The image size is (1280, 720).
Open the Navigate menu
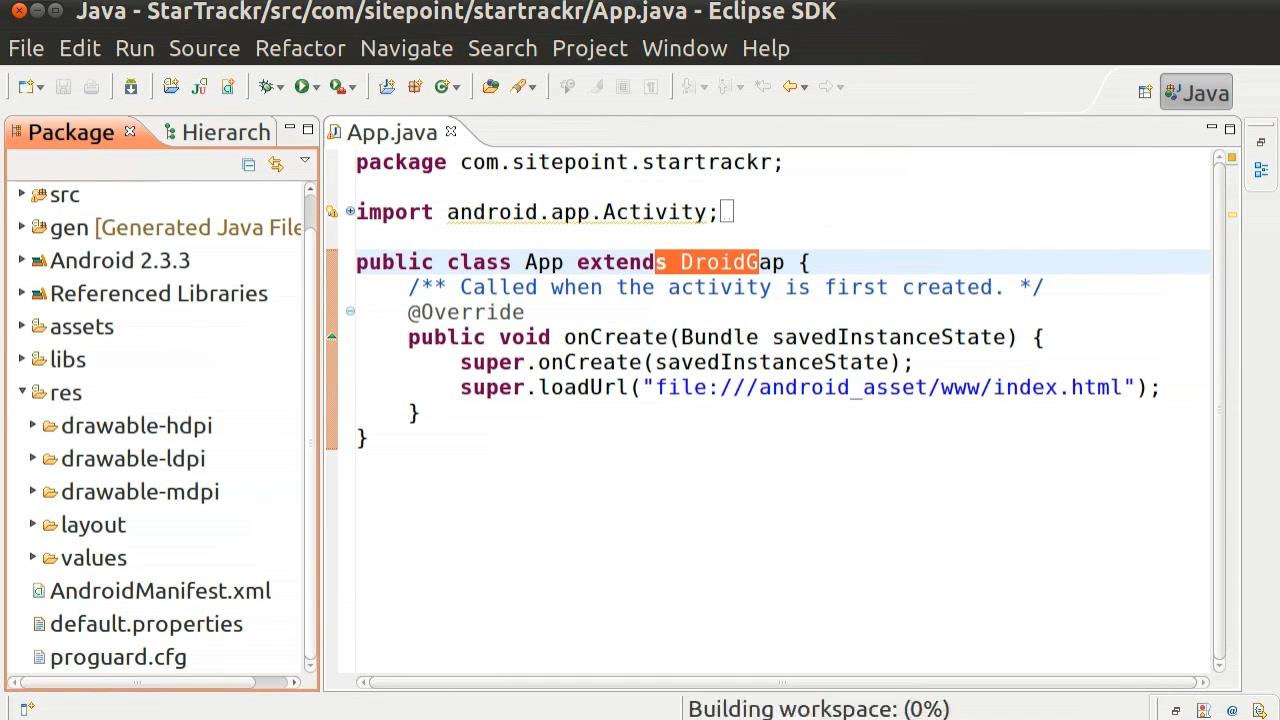tap(406, 48)
